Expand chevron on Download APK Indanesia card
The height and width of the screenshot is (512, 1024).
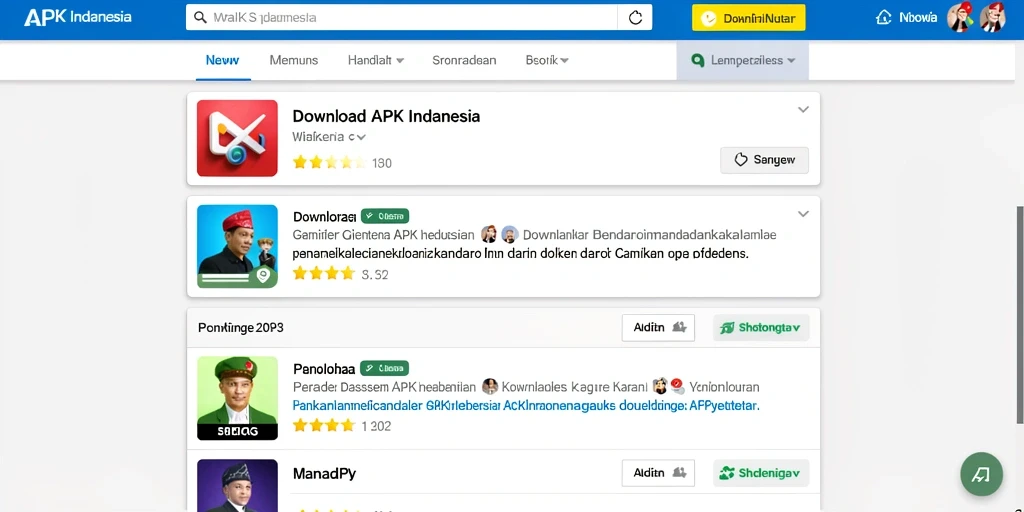[803, 110]
